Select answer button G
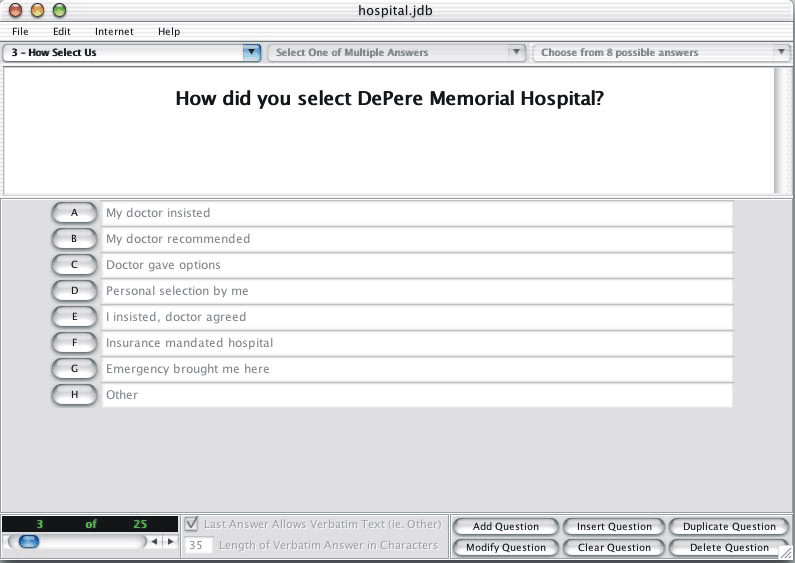 pos(74,369)
